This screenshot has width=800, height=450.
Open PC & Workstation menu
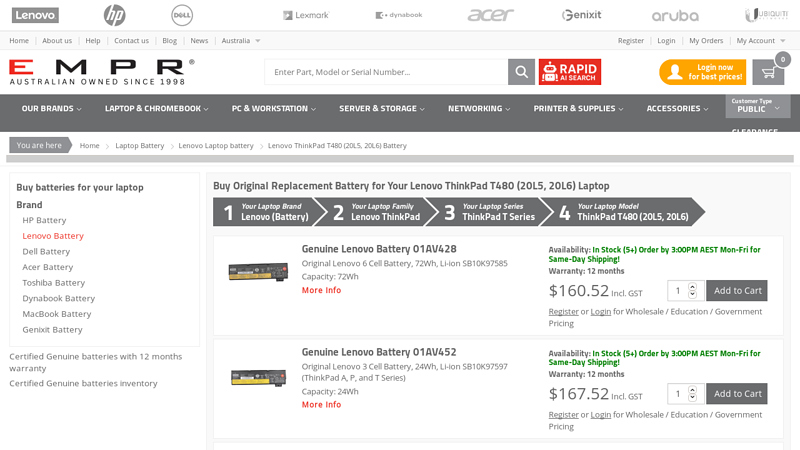(274, 109)
